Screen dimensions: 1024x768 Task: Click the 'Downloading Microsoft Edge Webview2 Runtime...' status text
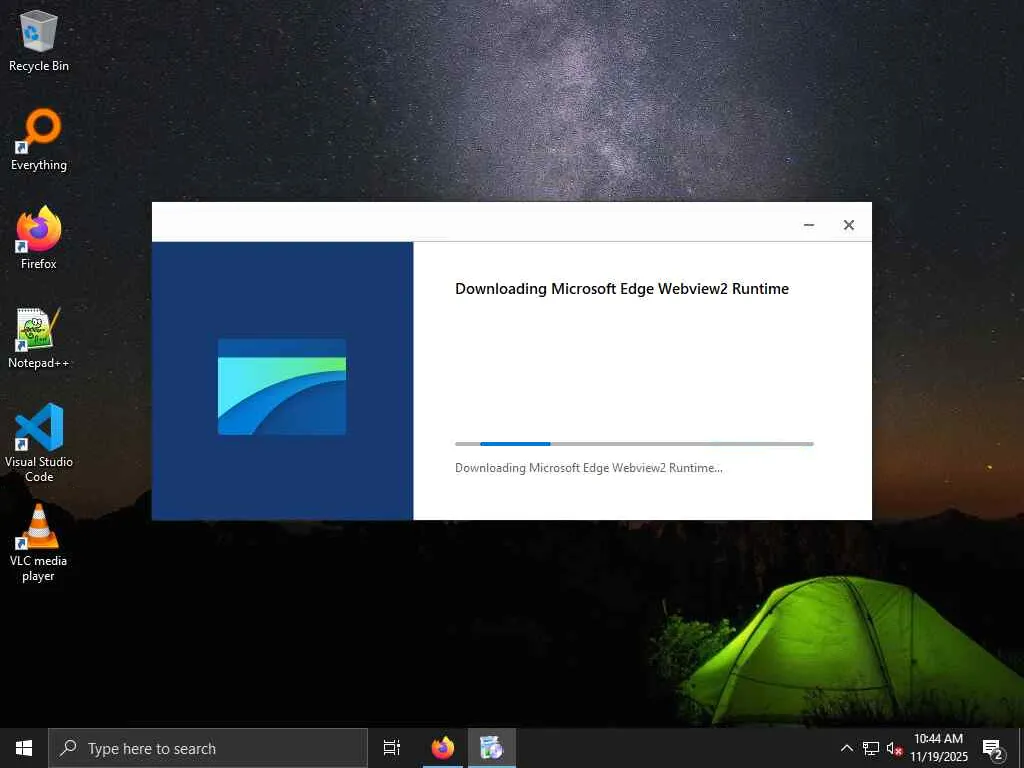pyautogui.click(x=588, y=468)
